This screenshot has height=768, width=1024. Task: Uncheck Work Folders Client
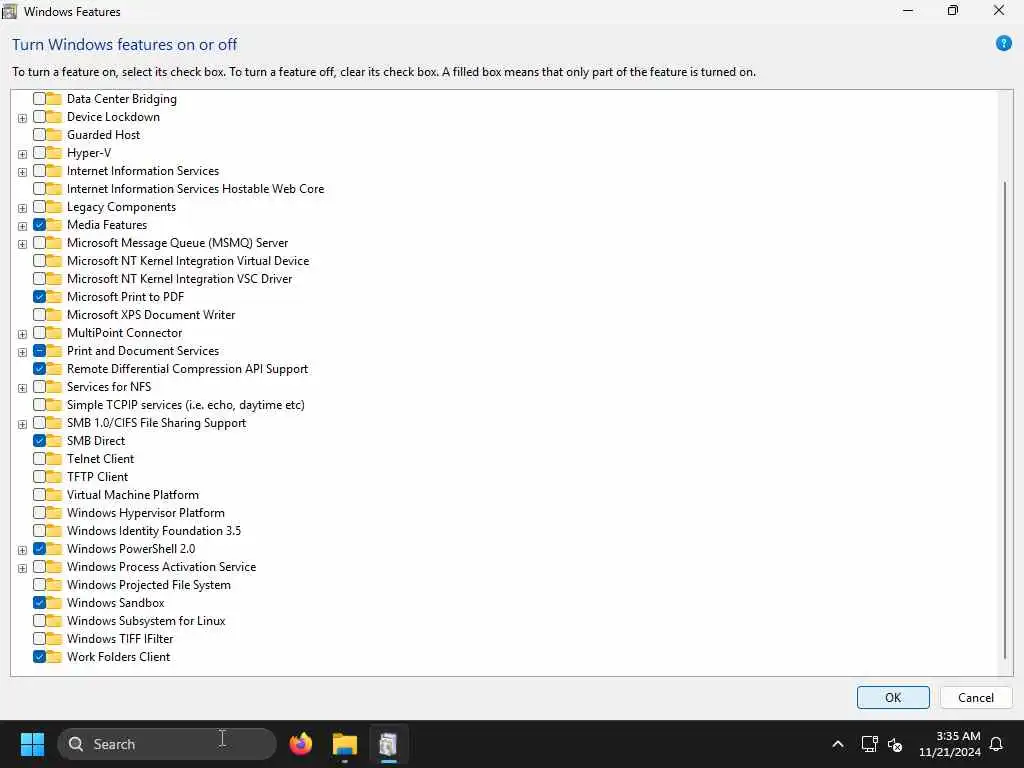tap(39, 657)
